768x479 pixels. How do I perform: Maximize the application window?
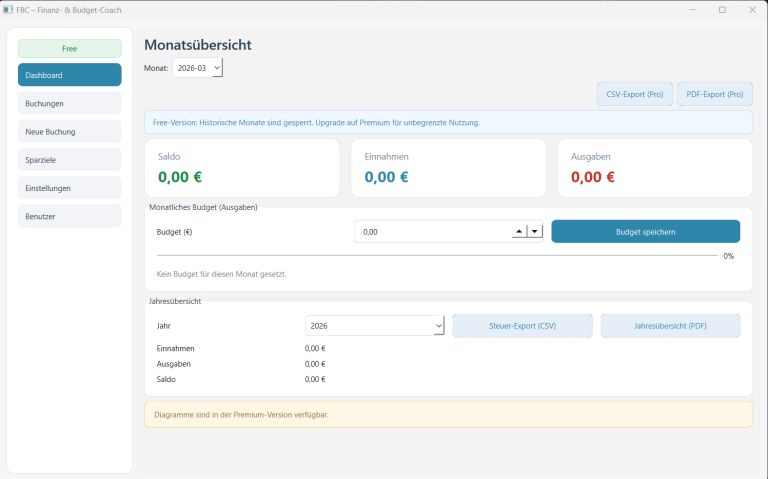tap(722, 9)
